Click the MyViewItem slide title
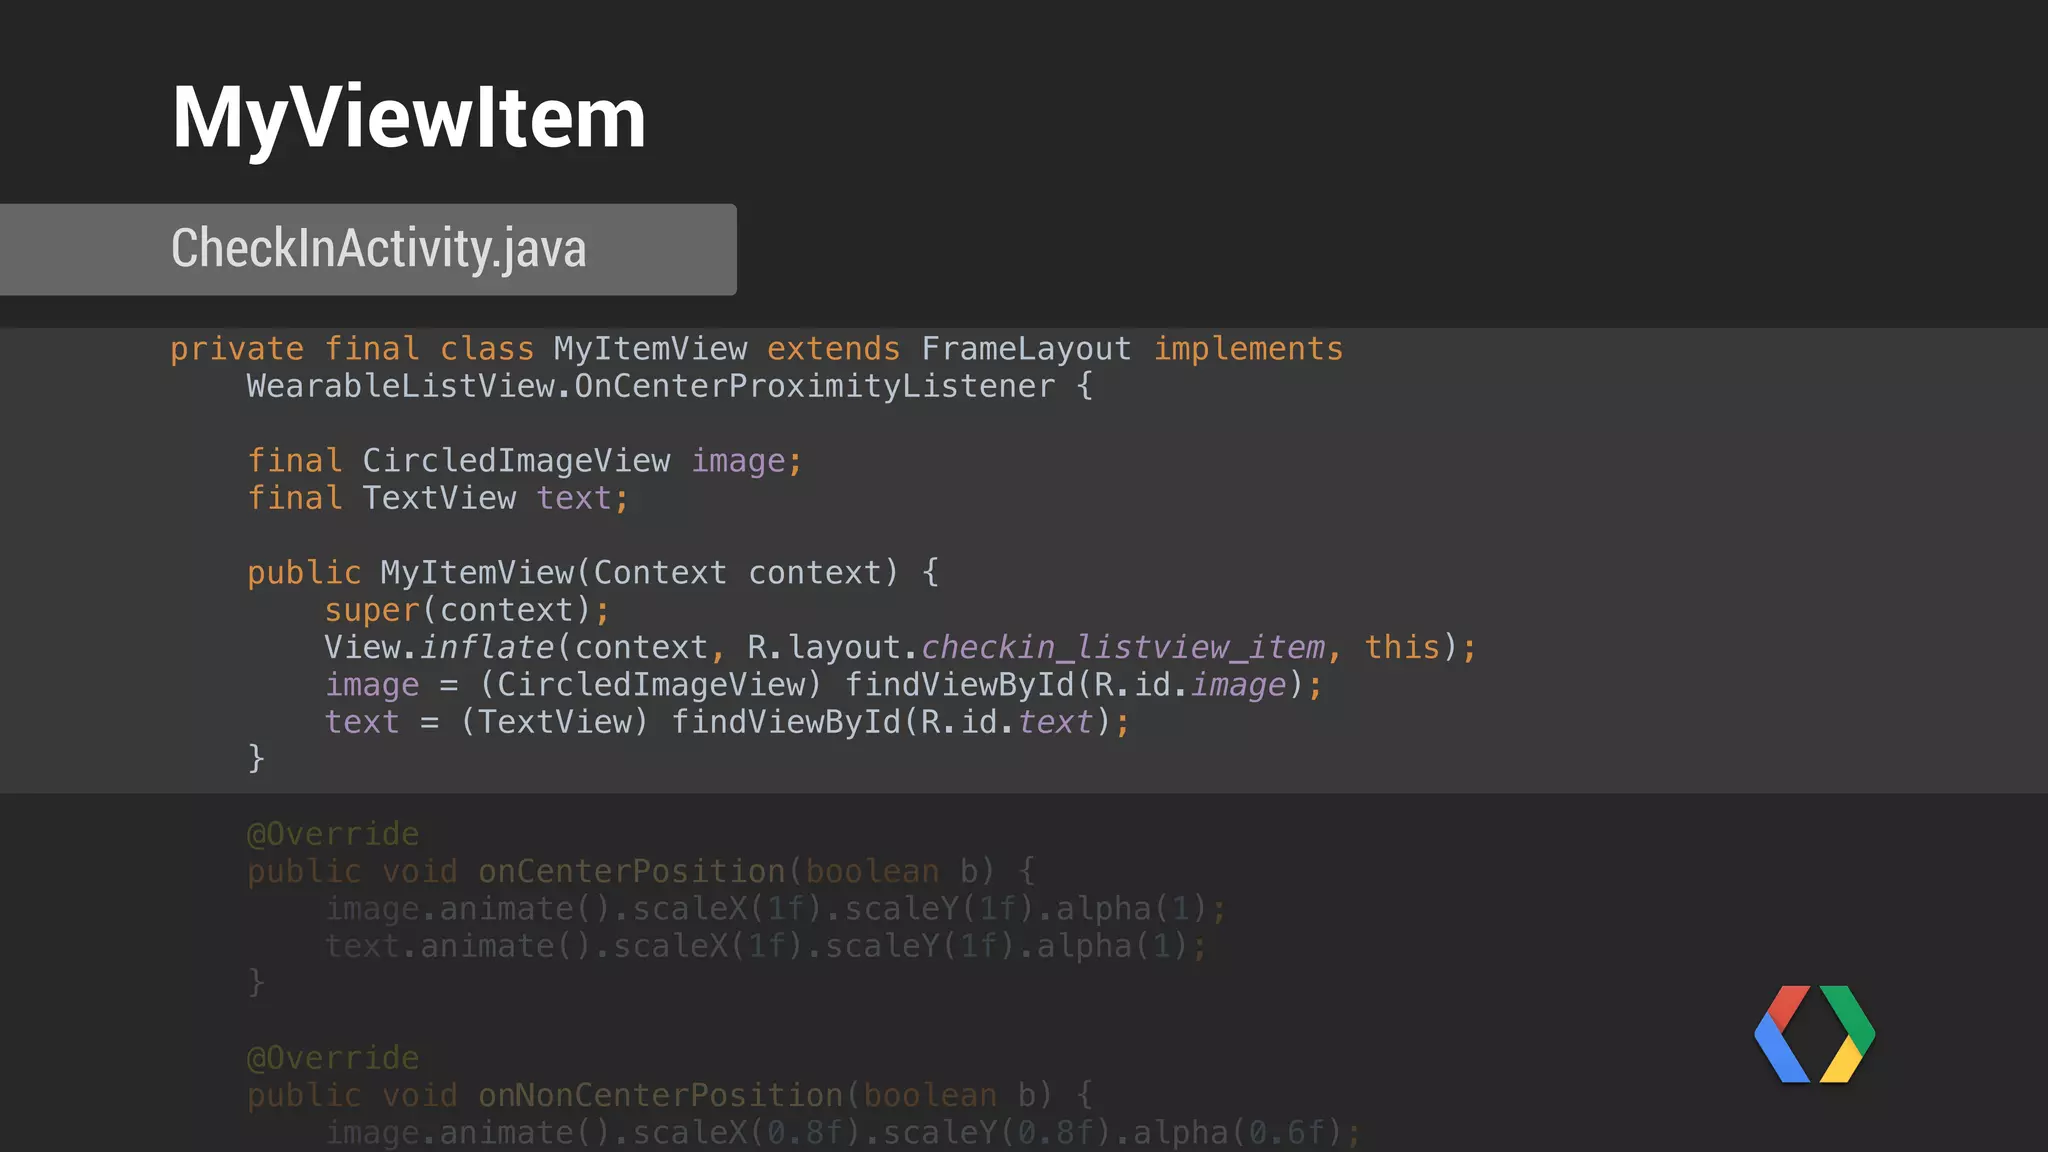Screen dimensions: 2048x1152 [408, 118]
